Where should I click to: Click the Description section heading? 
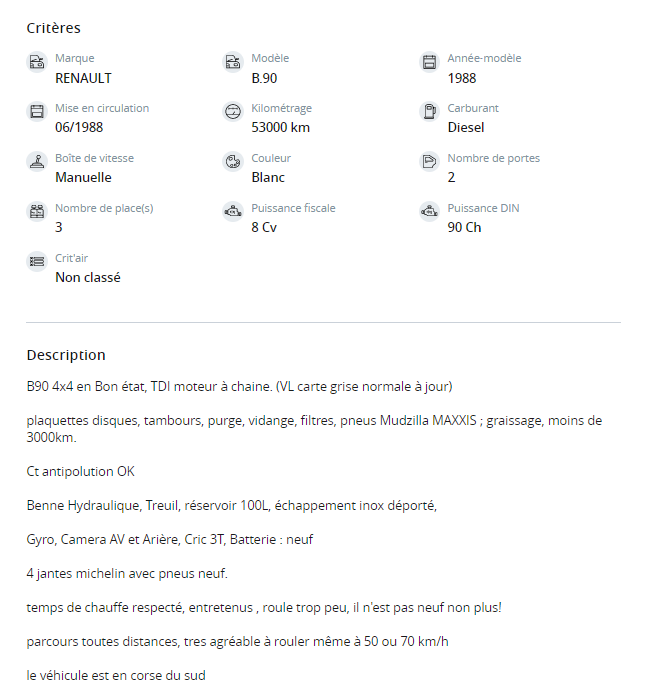pos(66,355)
